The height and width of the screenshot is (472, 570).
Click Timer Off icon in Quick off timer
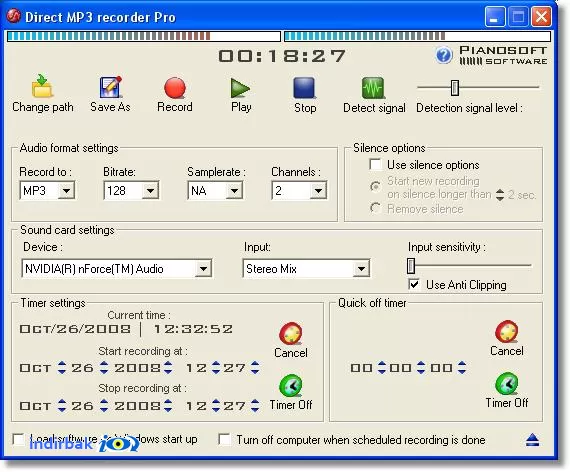pos(506,384)
